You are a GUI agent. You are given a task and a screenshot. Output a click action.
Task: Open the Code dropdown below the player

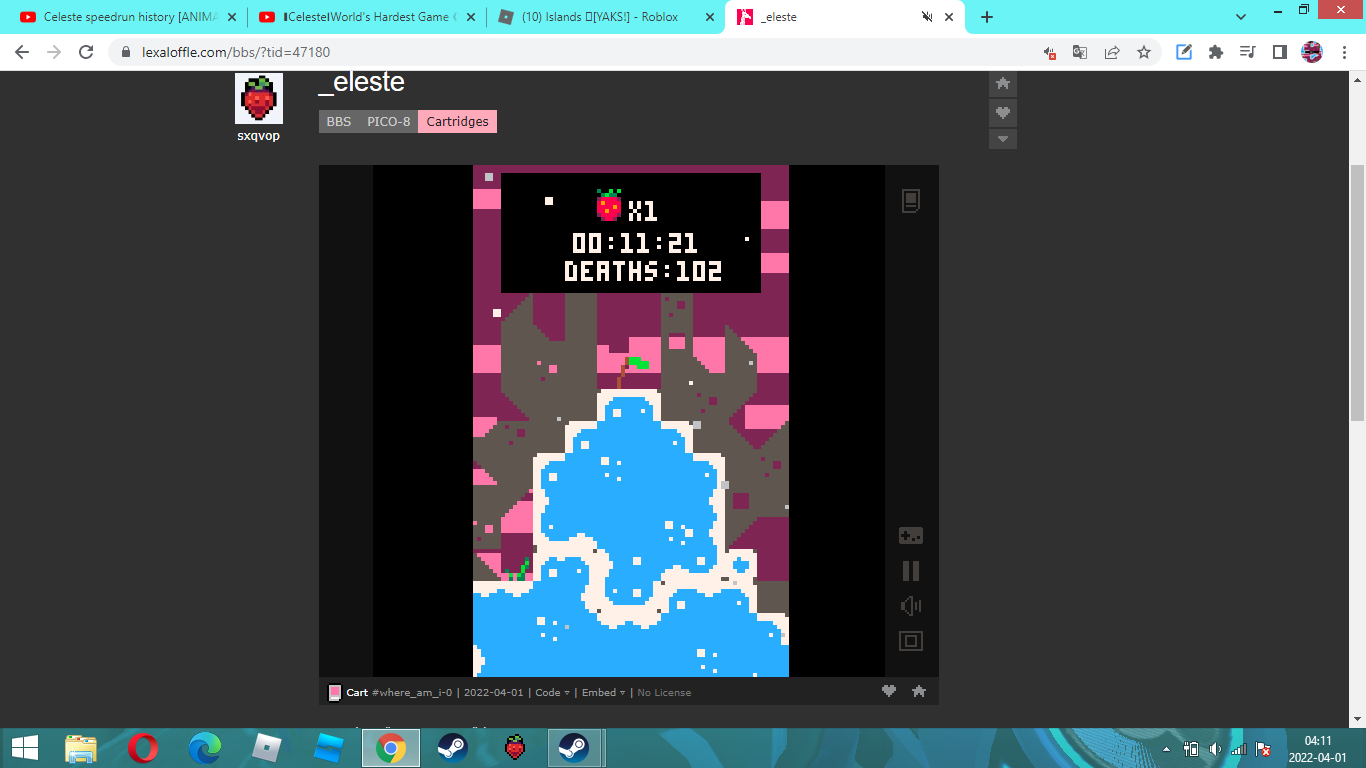553,692
